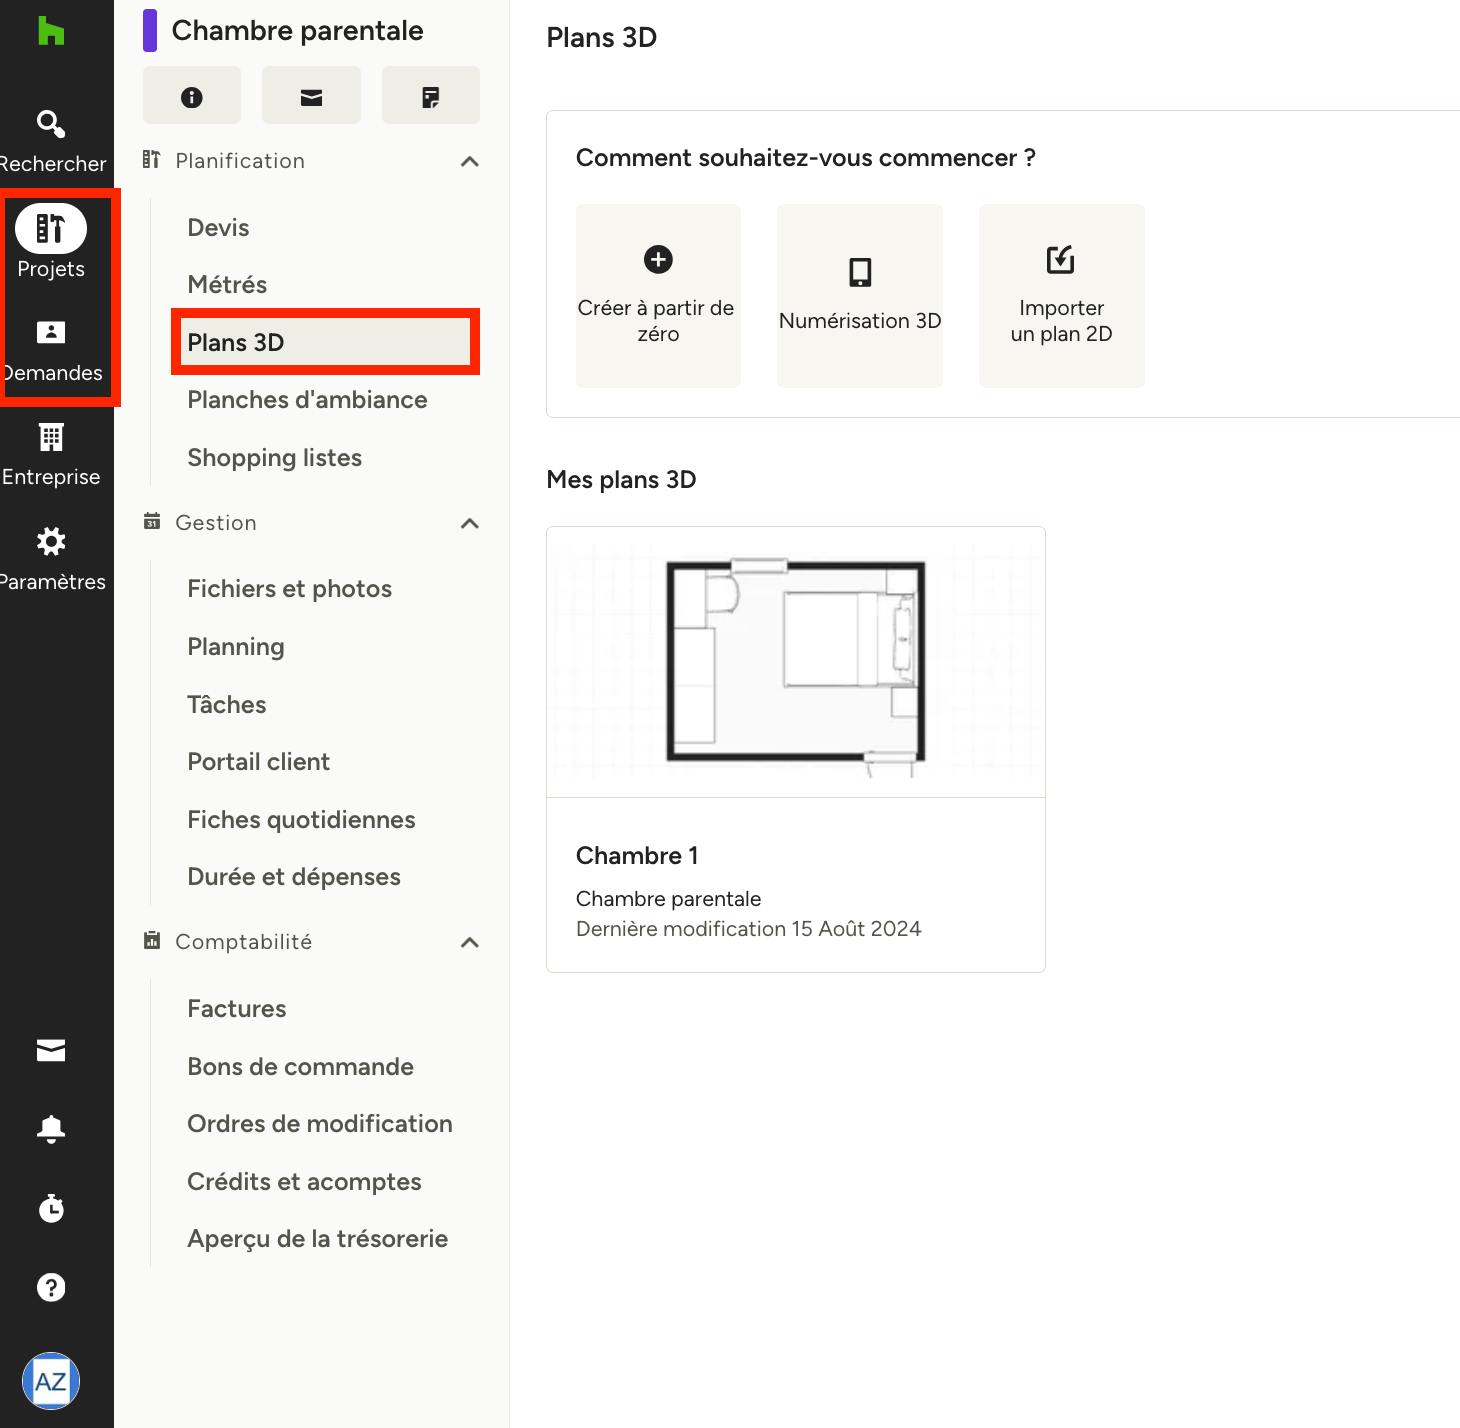The width and height of the screenshot is (1460, 1428).
Task: Go to Demandes in sidebar
Action: [51, 332]
